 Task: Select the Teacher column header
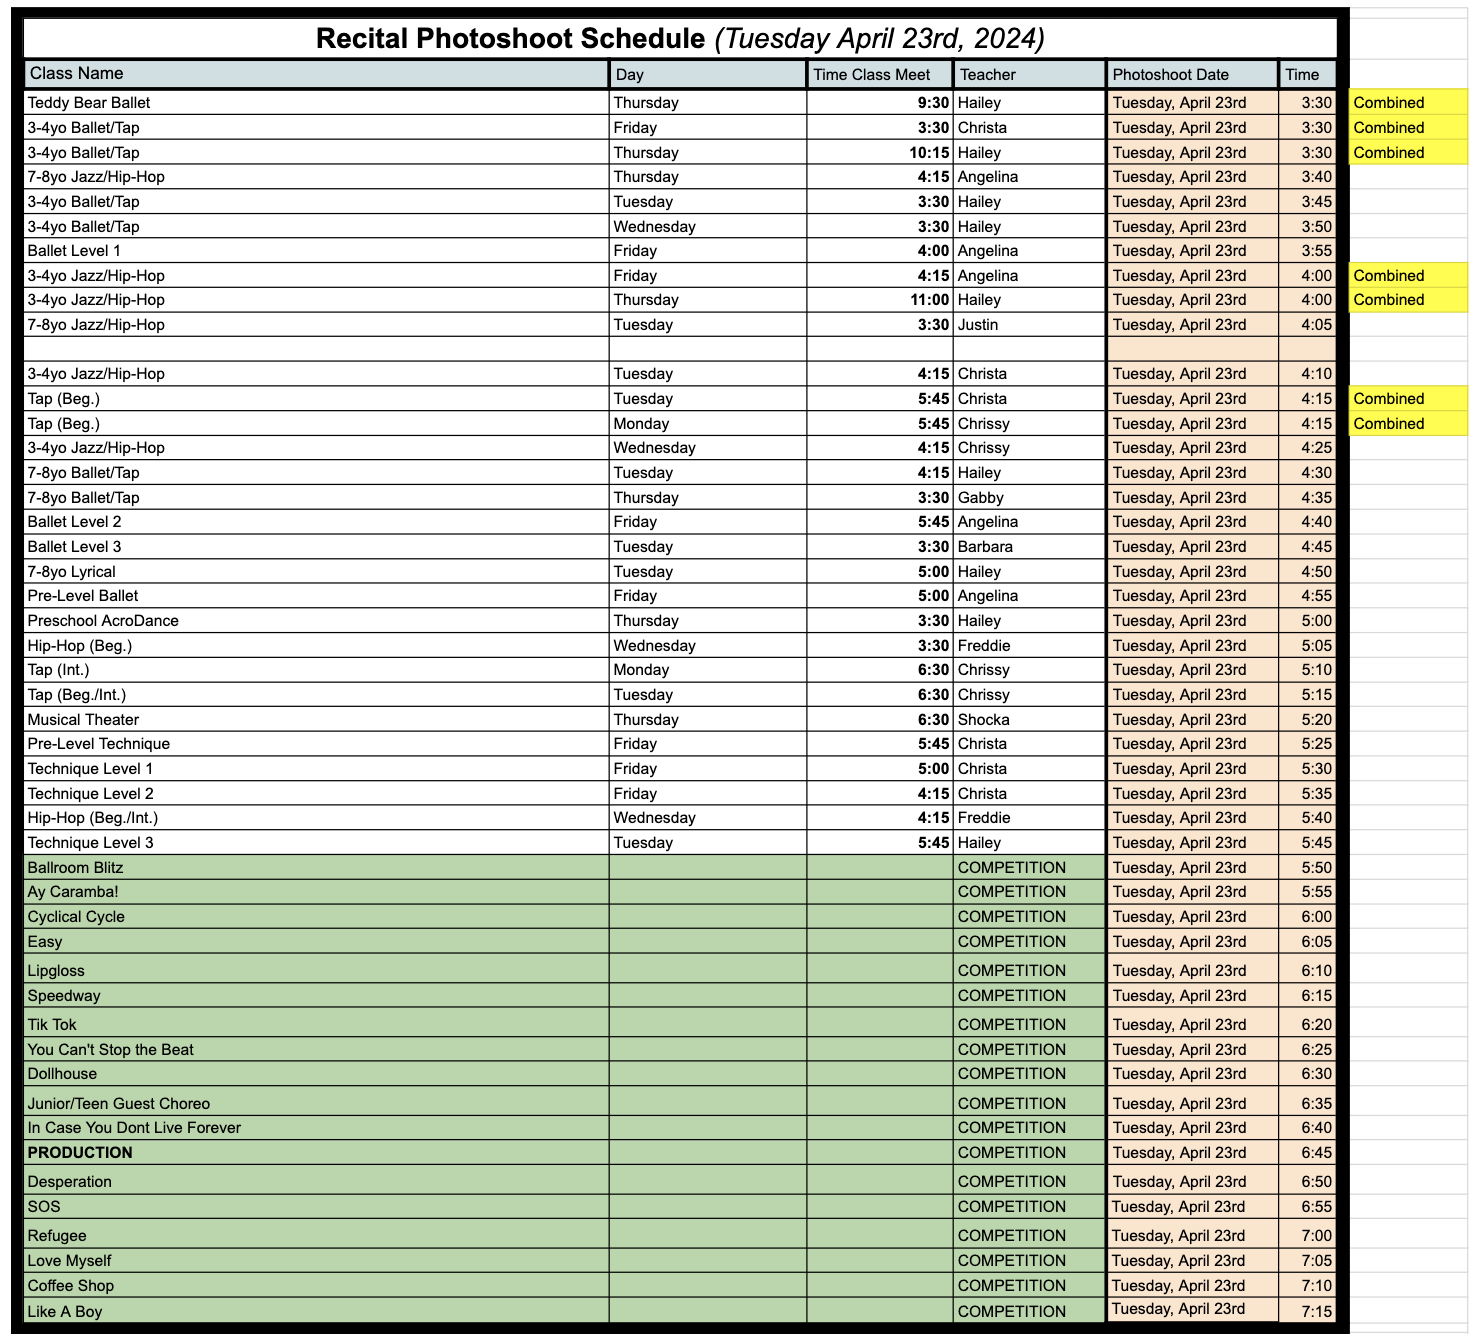(x=1029, y=74)
